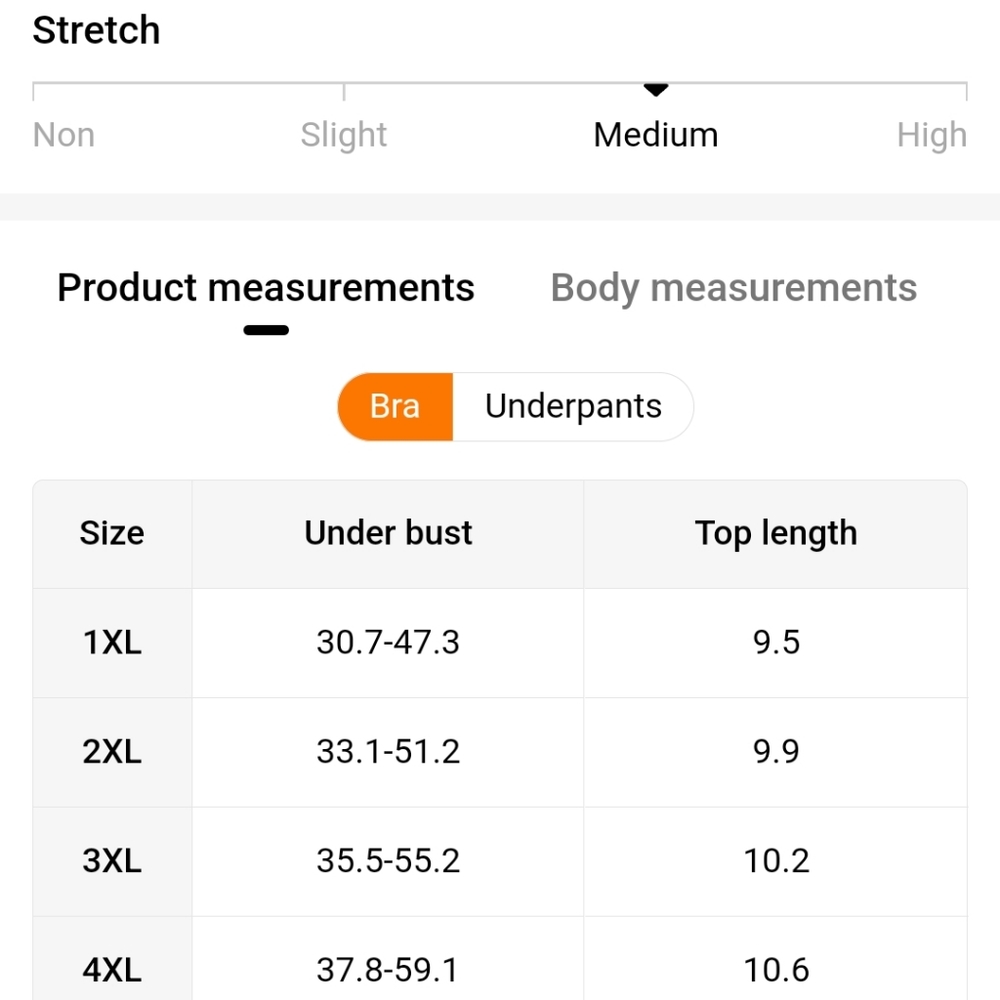Select the 2XL size row
The height and width of the screenshot is (1000, 1000).
coord(500,753)
